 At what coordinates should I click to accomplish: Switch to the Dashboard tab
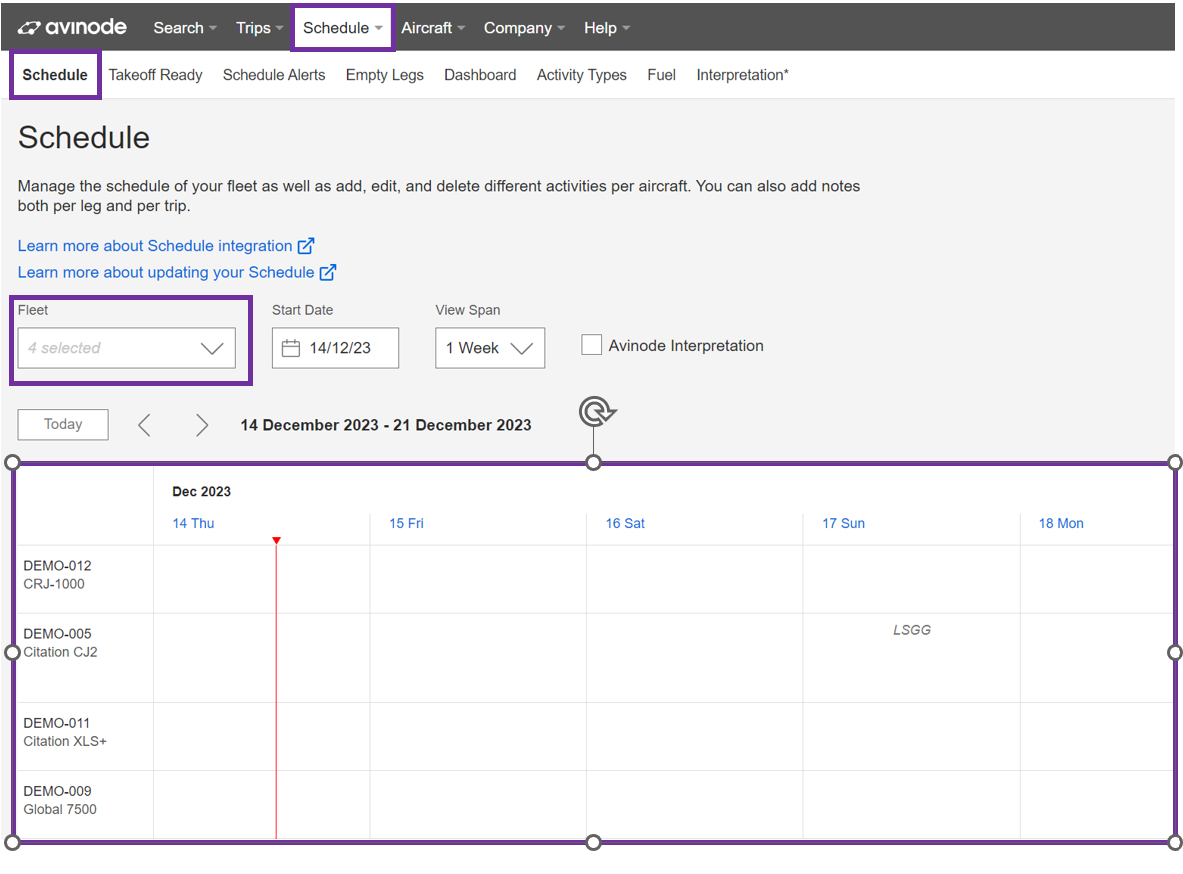(480, 75)
